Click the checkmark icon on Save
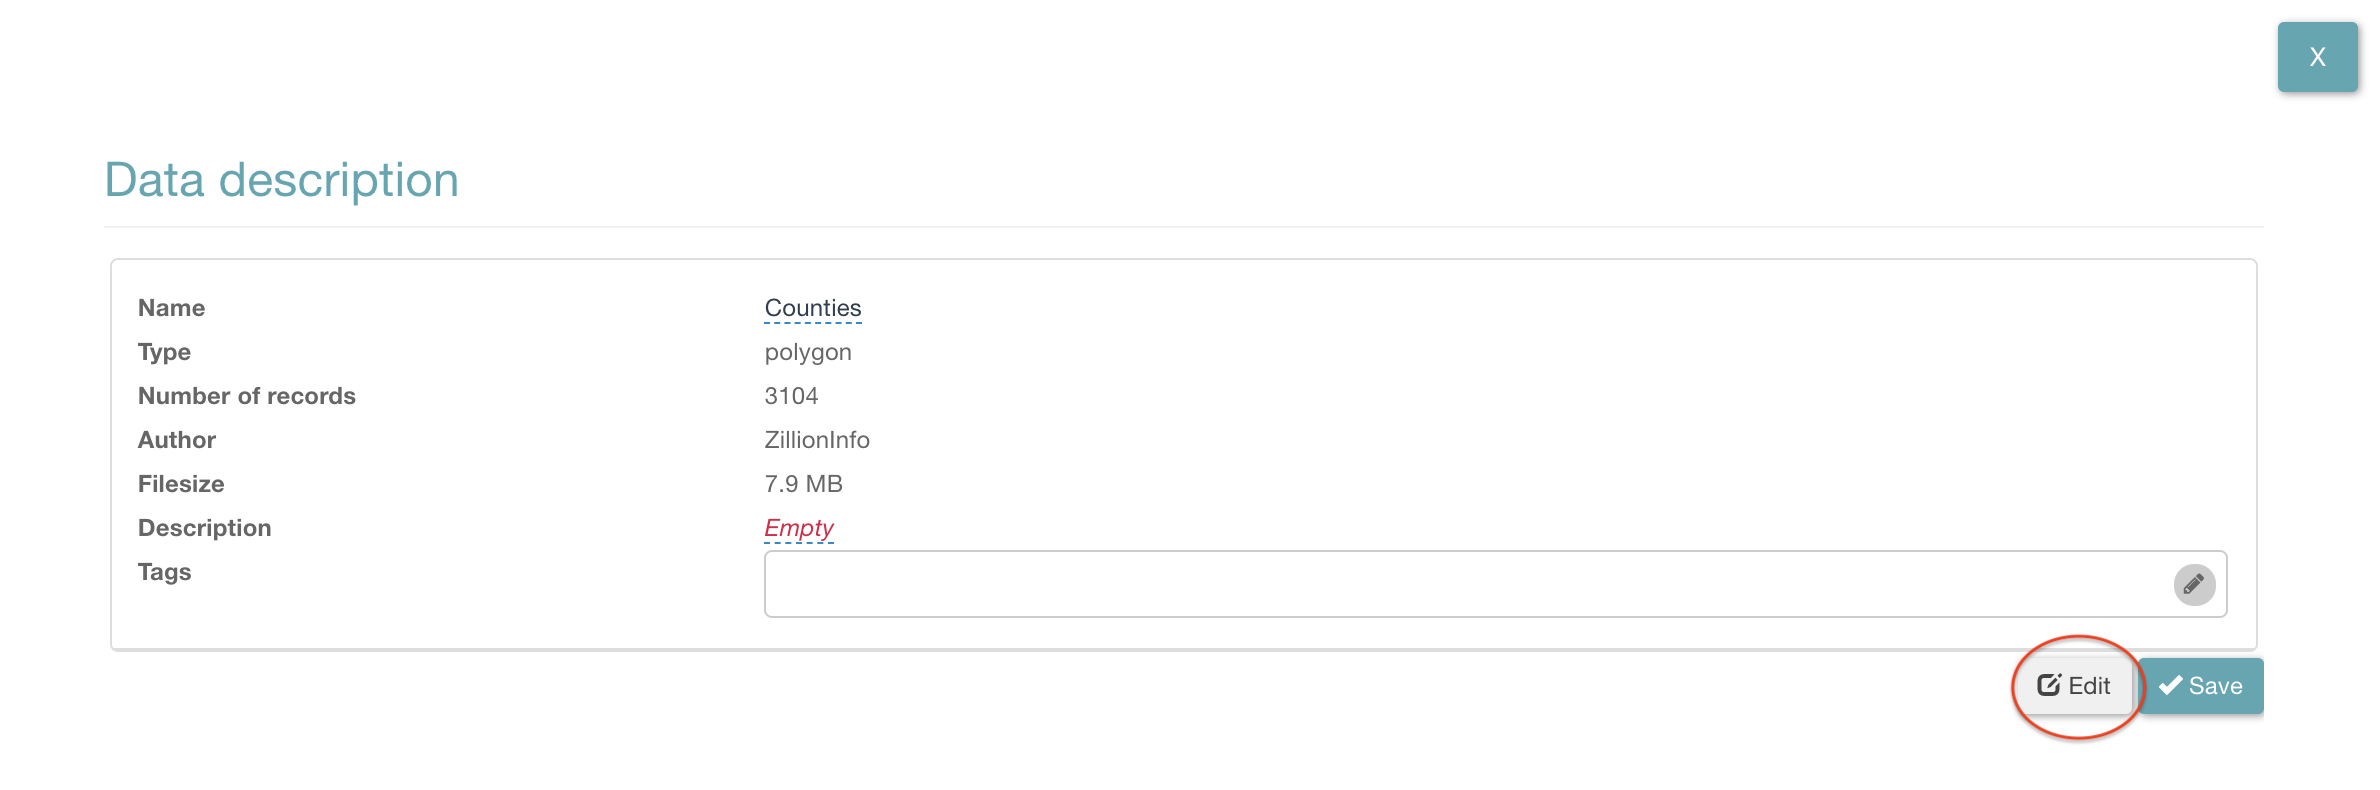Viewport: 2380px width, 790px height. click(2170, 686)
